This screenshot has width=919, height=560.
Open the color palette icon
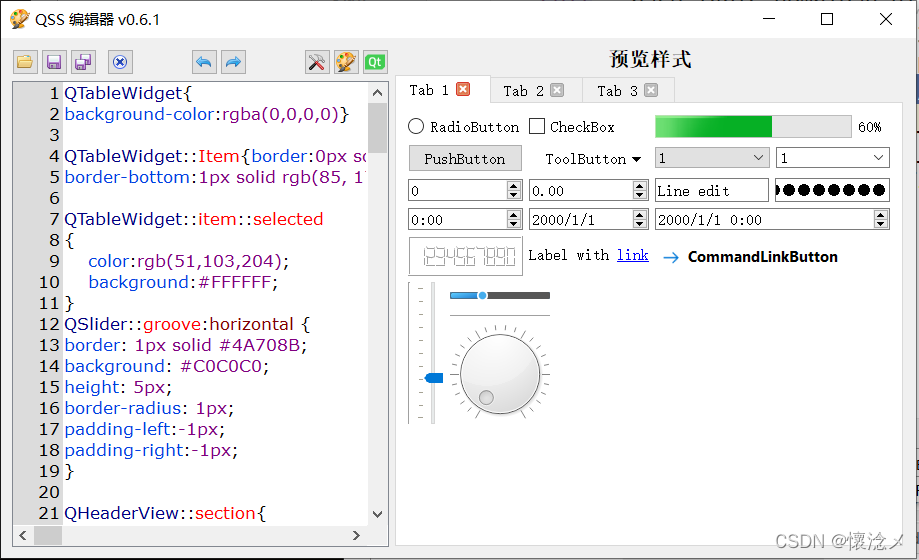[x=346, y=62]
